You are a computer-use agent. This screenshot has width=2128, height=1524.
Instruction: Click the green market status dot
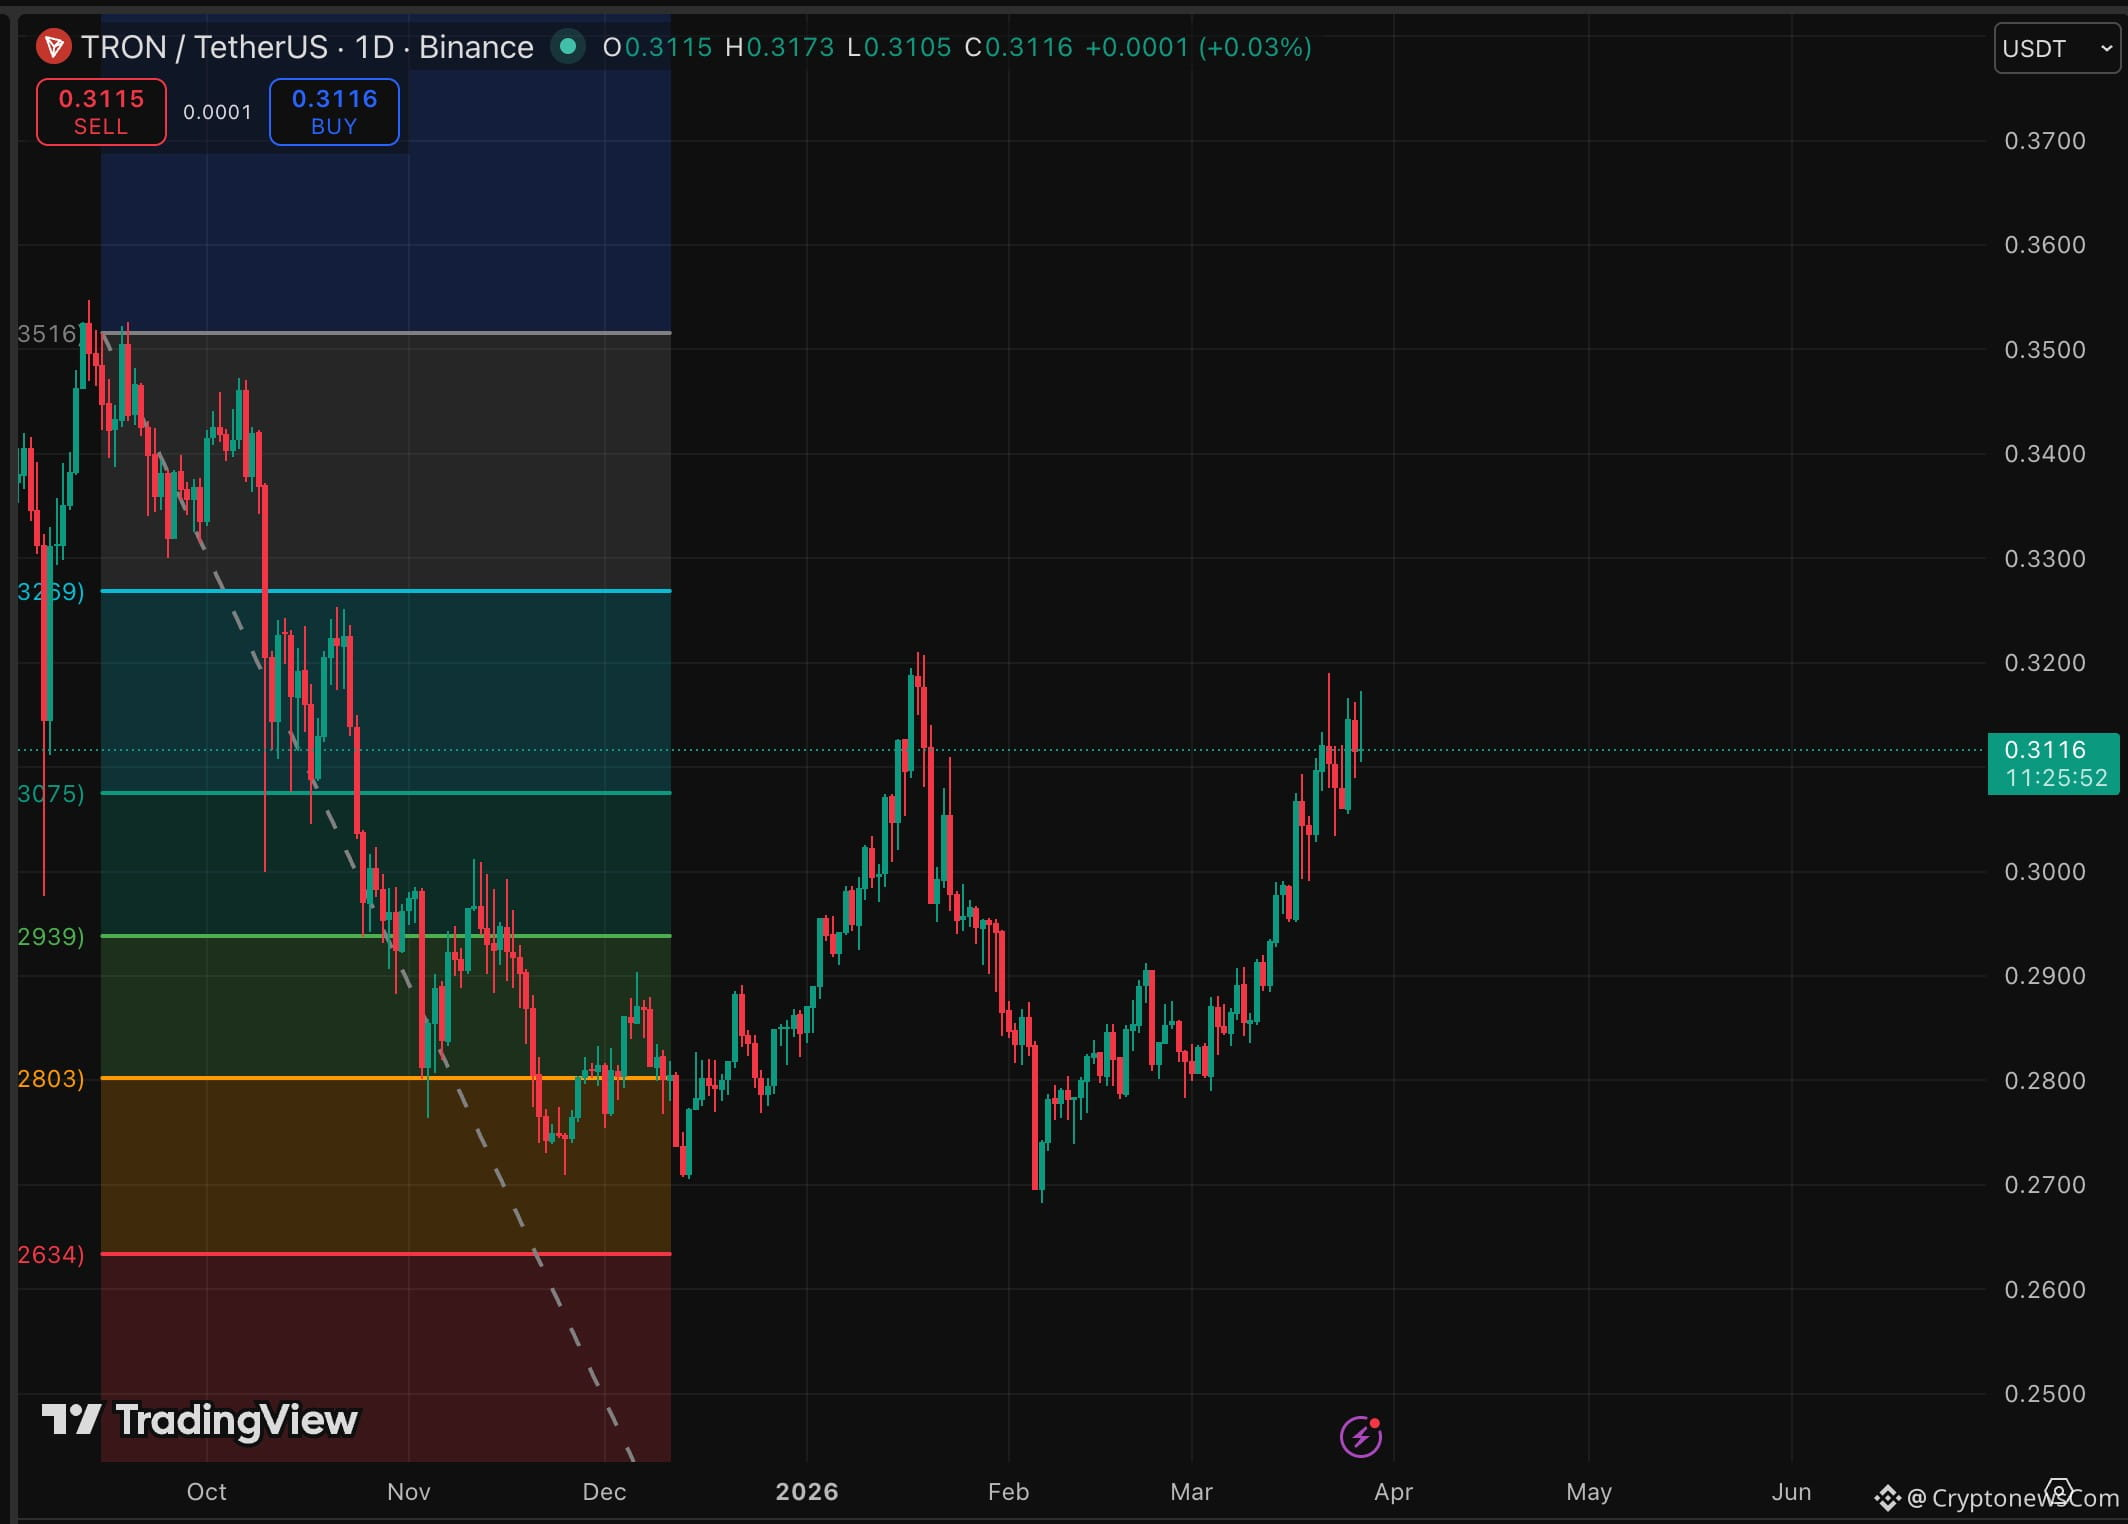(x=568, y=46)
